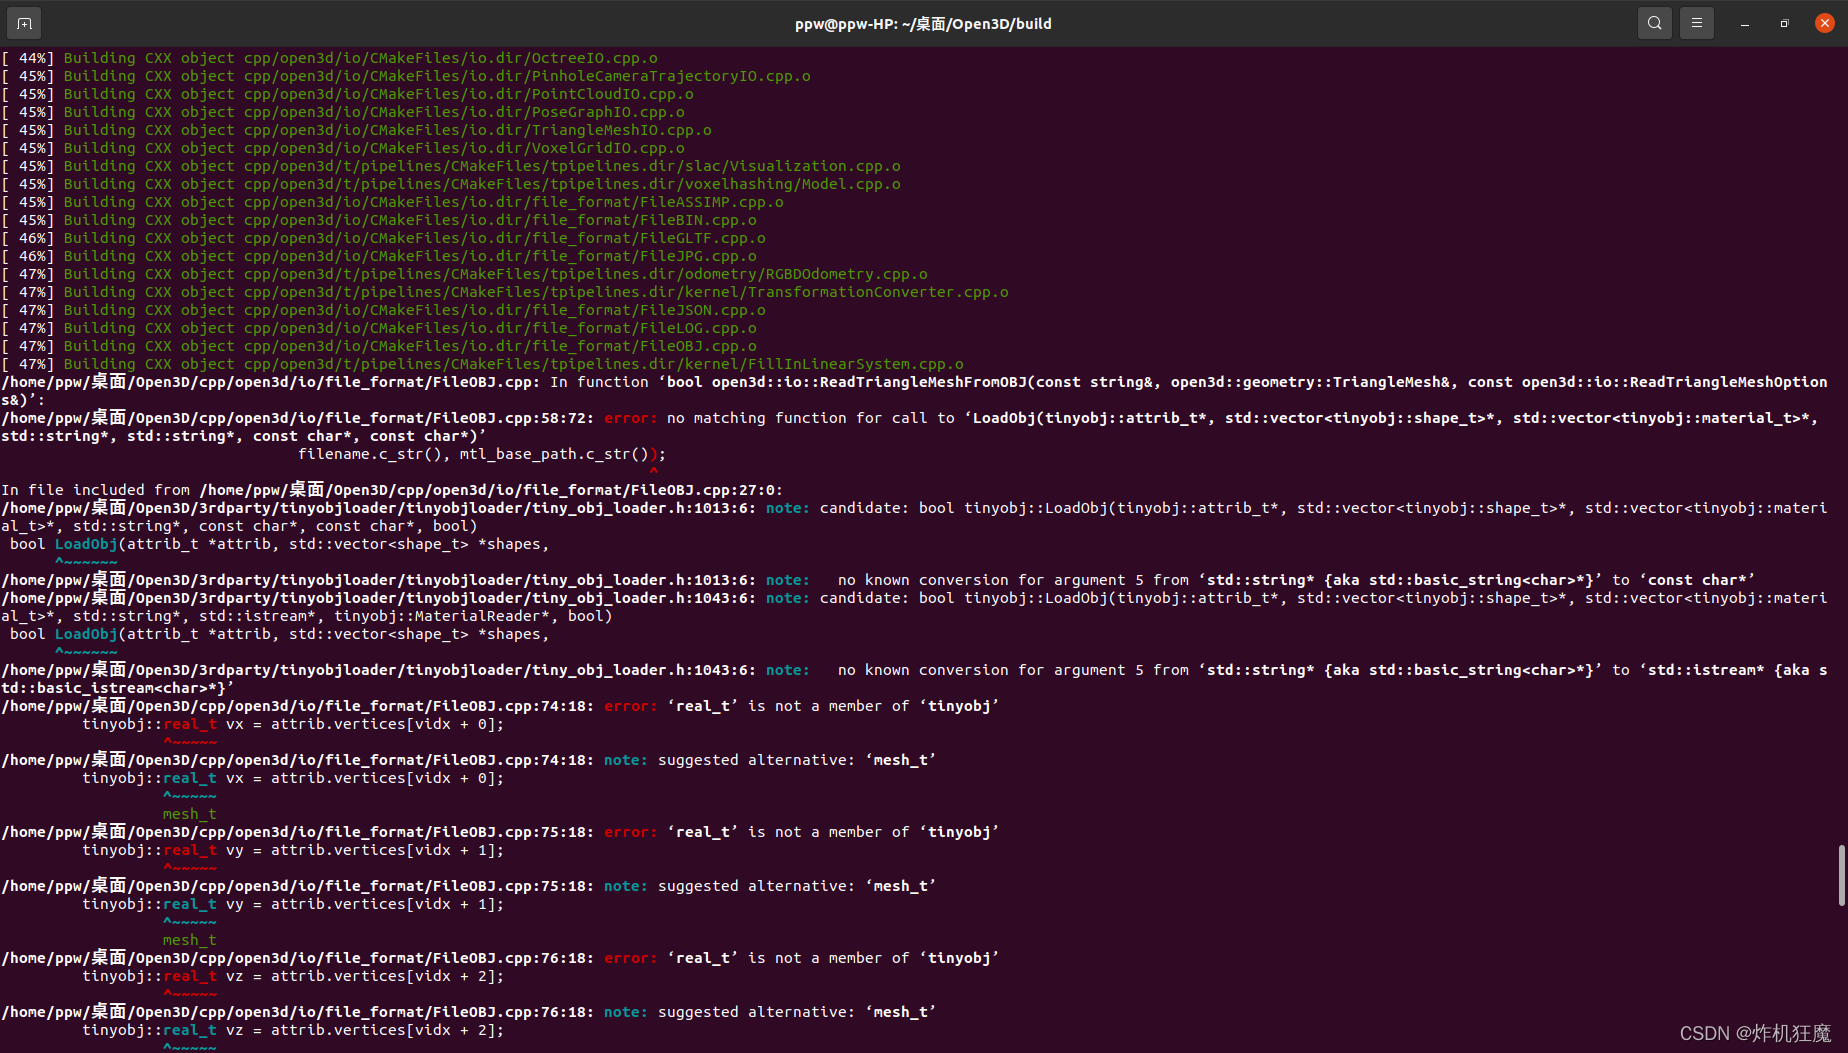Click the FillInLinearSystem.cpp.o build line

(482, 364)
